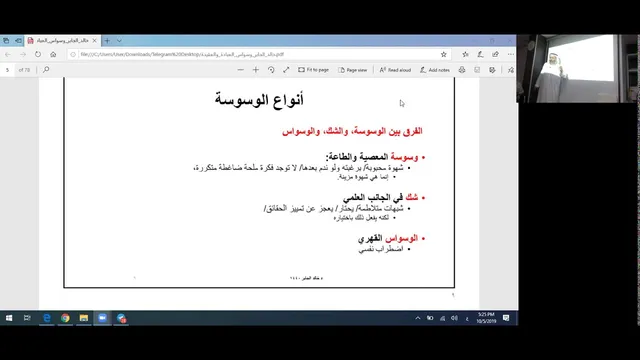Viewport: 640px width, 360px height.
Task: Open the Page view dropdown
Action: click(353, 70)
